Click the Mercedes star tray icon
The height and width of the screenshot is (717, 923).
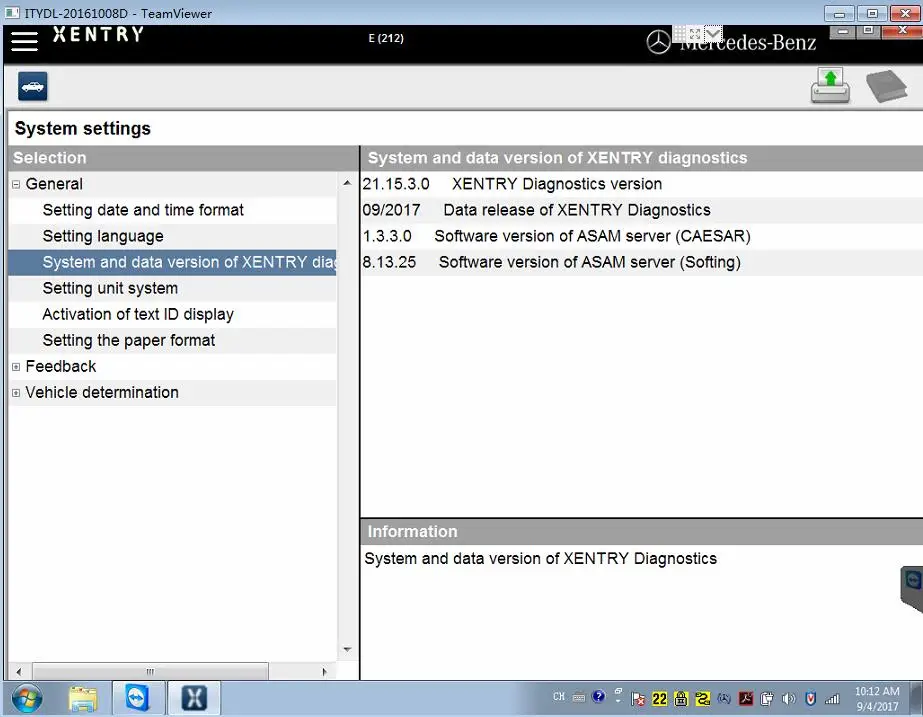tap(724, 699)
